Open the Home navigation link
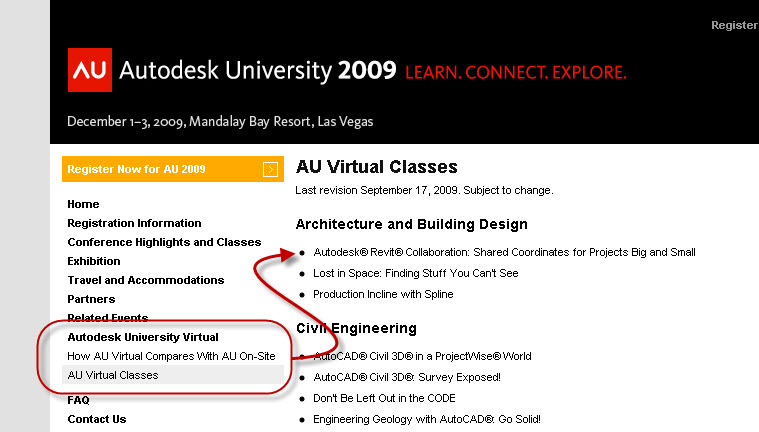This screenshot has height=432, width=759. coord(83,204)
